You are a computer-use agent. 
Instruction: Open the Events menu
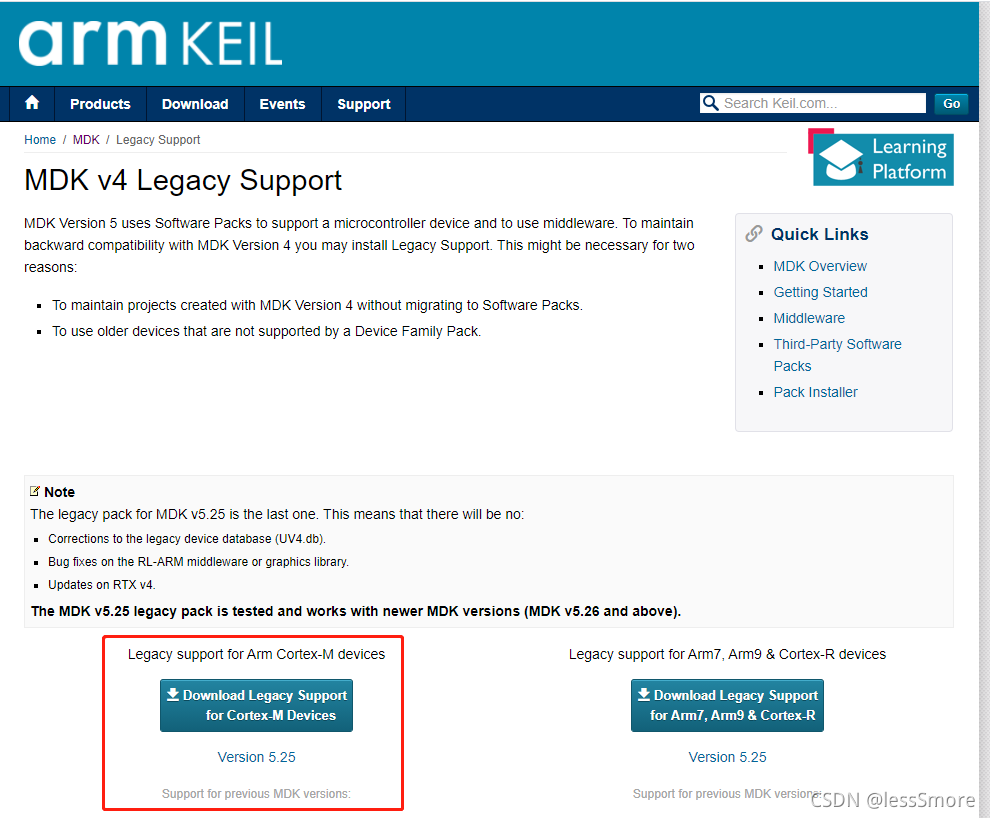point(282,104)
